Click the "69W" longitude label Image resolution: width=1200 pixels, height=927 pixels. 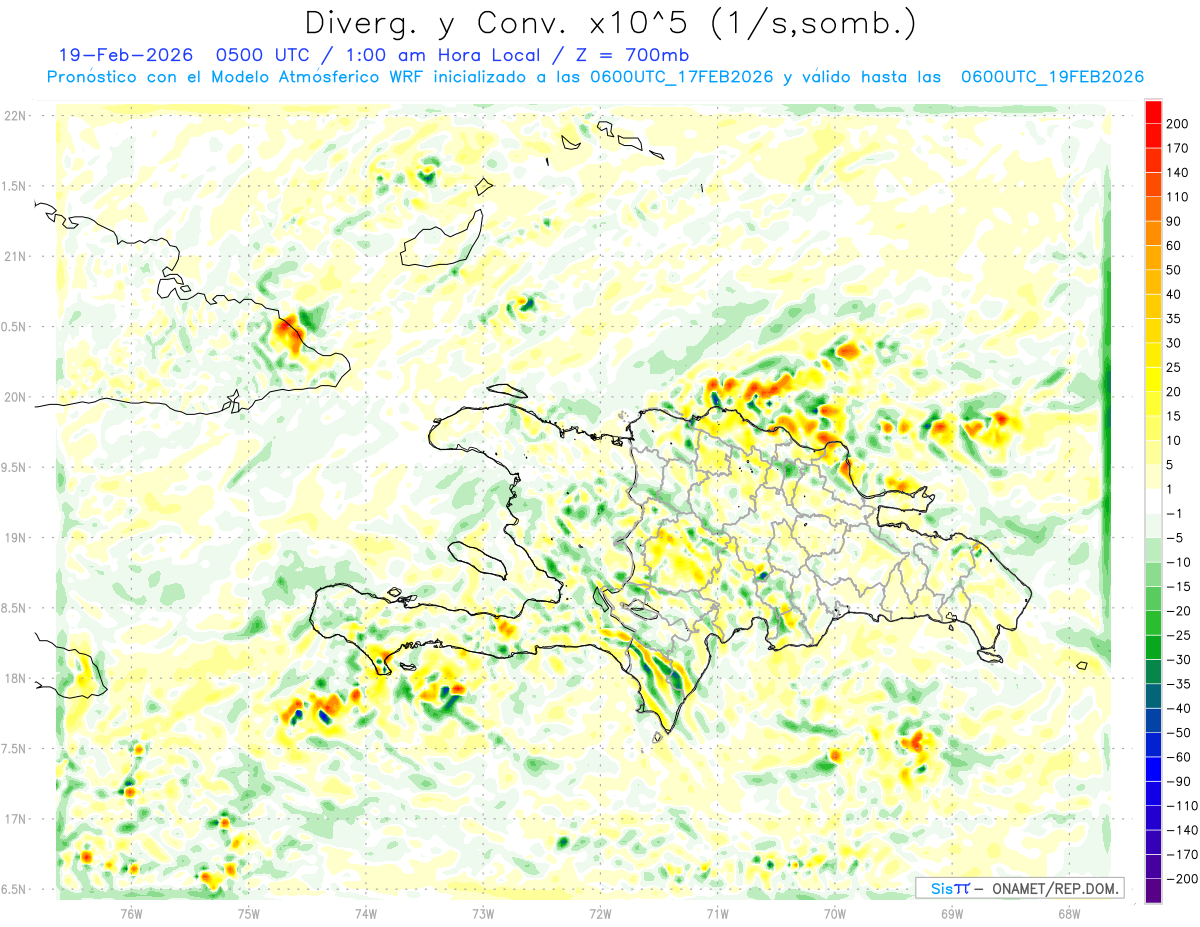tap(952, 913)
